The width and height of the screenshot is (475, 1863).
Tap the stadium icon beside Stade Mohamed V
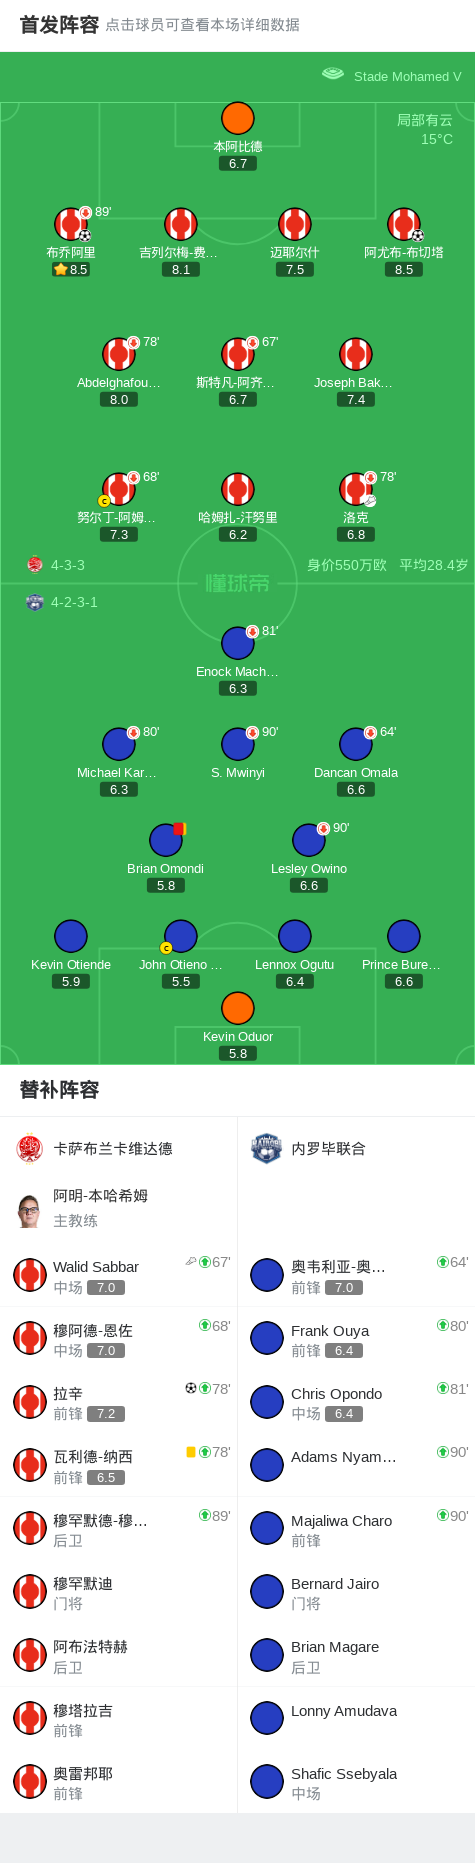(x=333, y=75)
